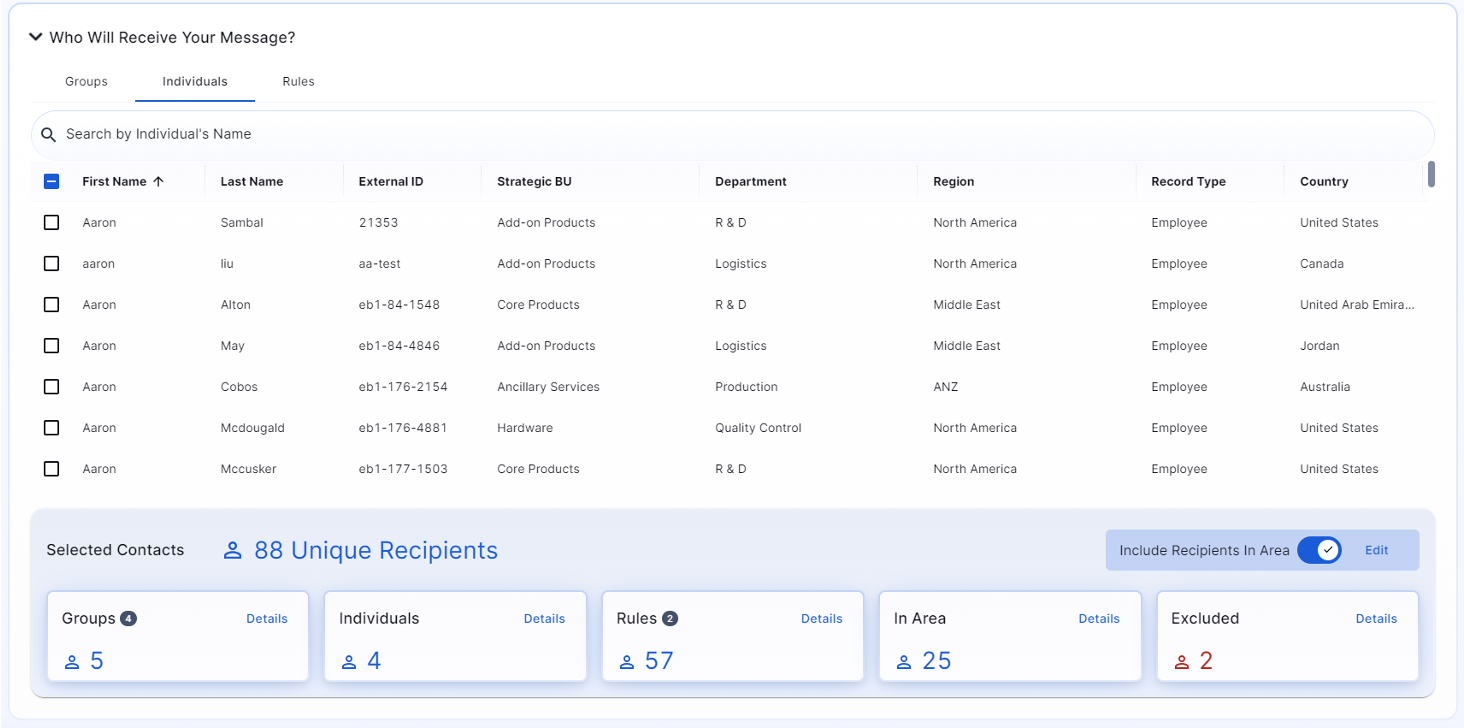
Task: Click the search magnifier icon
Action: click(48, 135)
